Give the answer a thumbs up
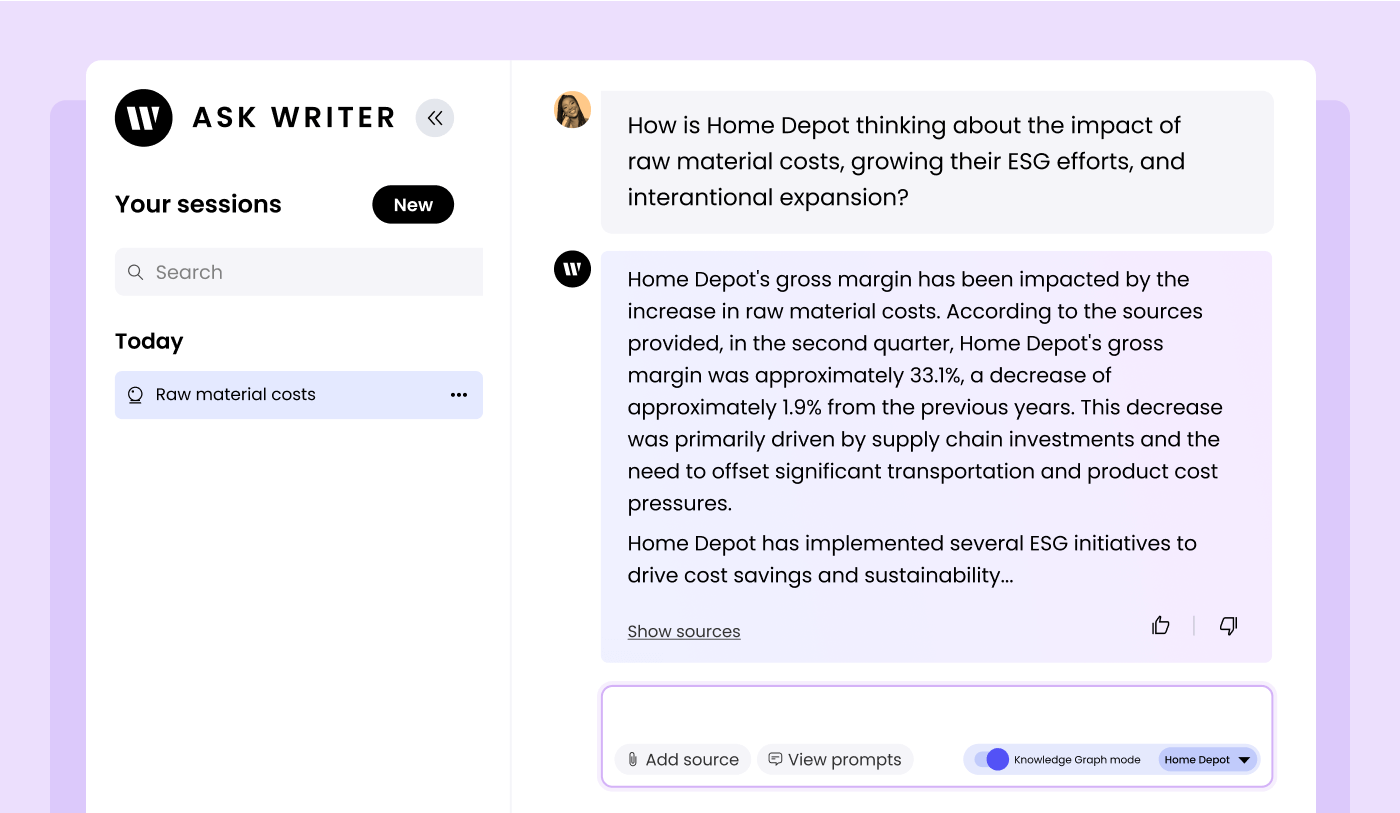Screen dimensions: 1400x813 (1161, 626)
